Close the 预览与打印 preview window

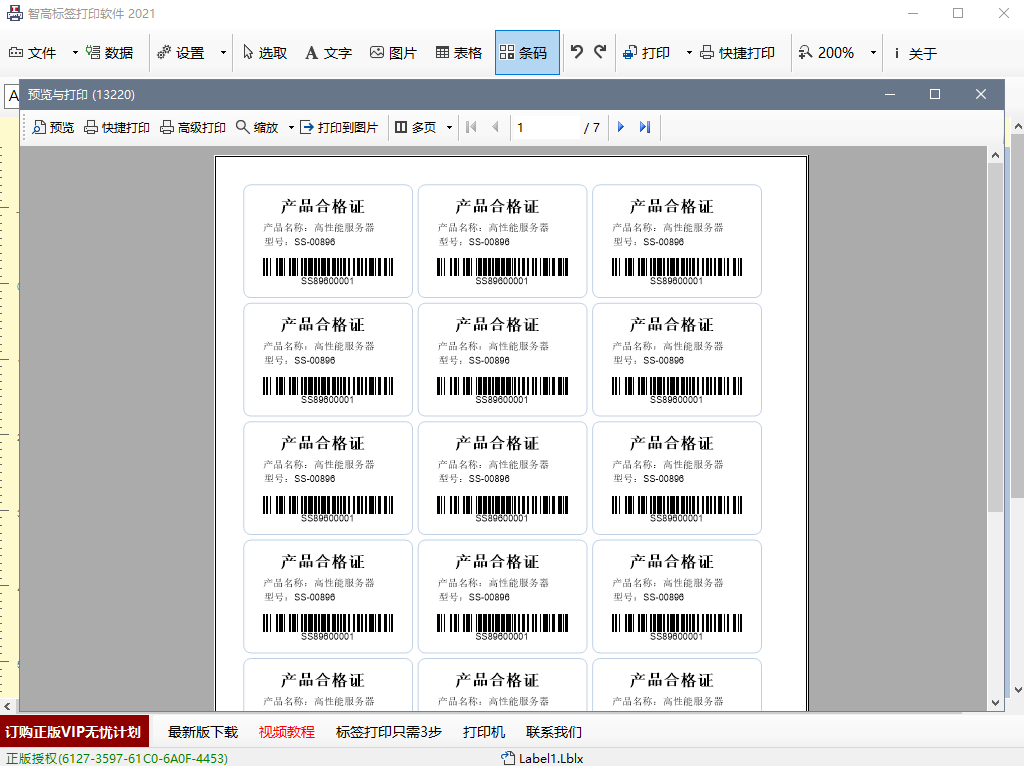(980, 94)
